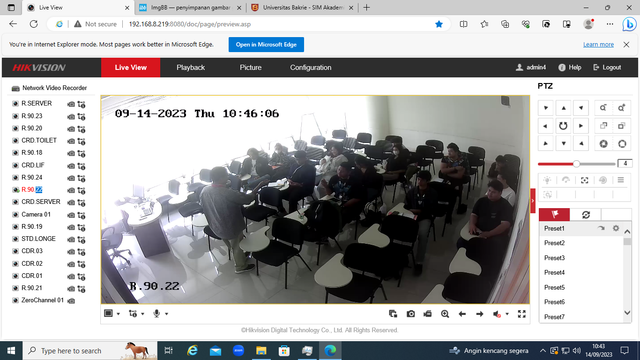Start recording with the video recorder icon

coord(427,314)
